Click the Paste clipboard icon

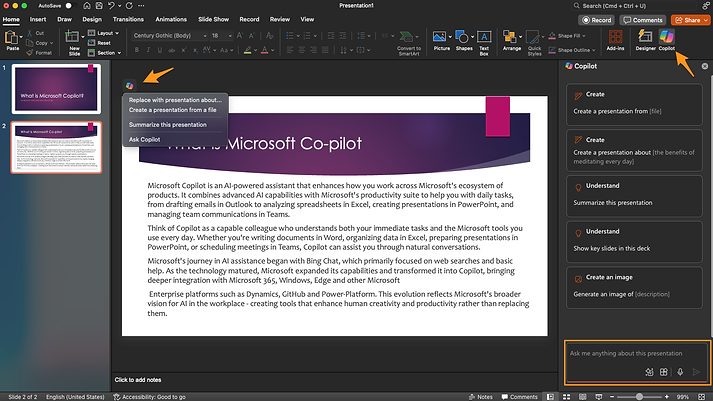tap(11, 37)
